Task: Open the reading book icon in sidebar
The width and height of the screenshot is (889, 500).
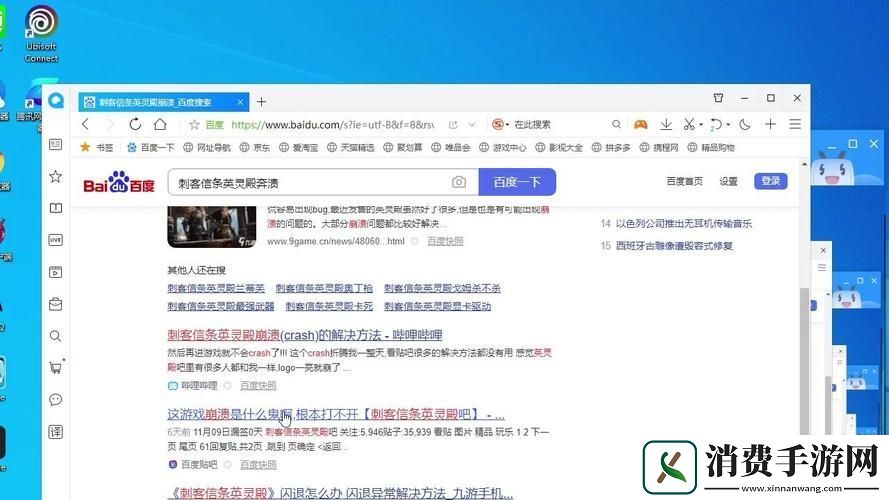Action: pyautogui.click(x=56, y=208)
